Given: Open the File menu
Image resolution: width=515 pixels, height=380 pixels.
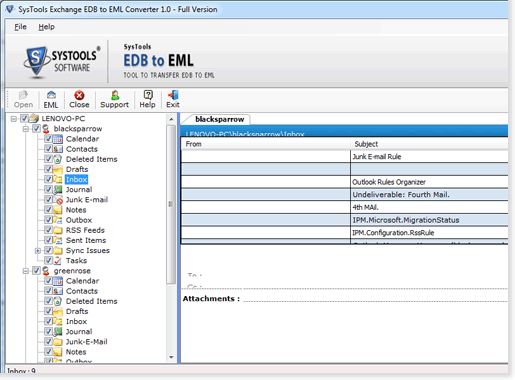Looking at the screenshot, I should pyautogui.click(x=20, y=27).
